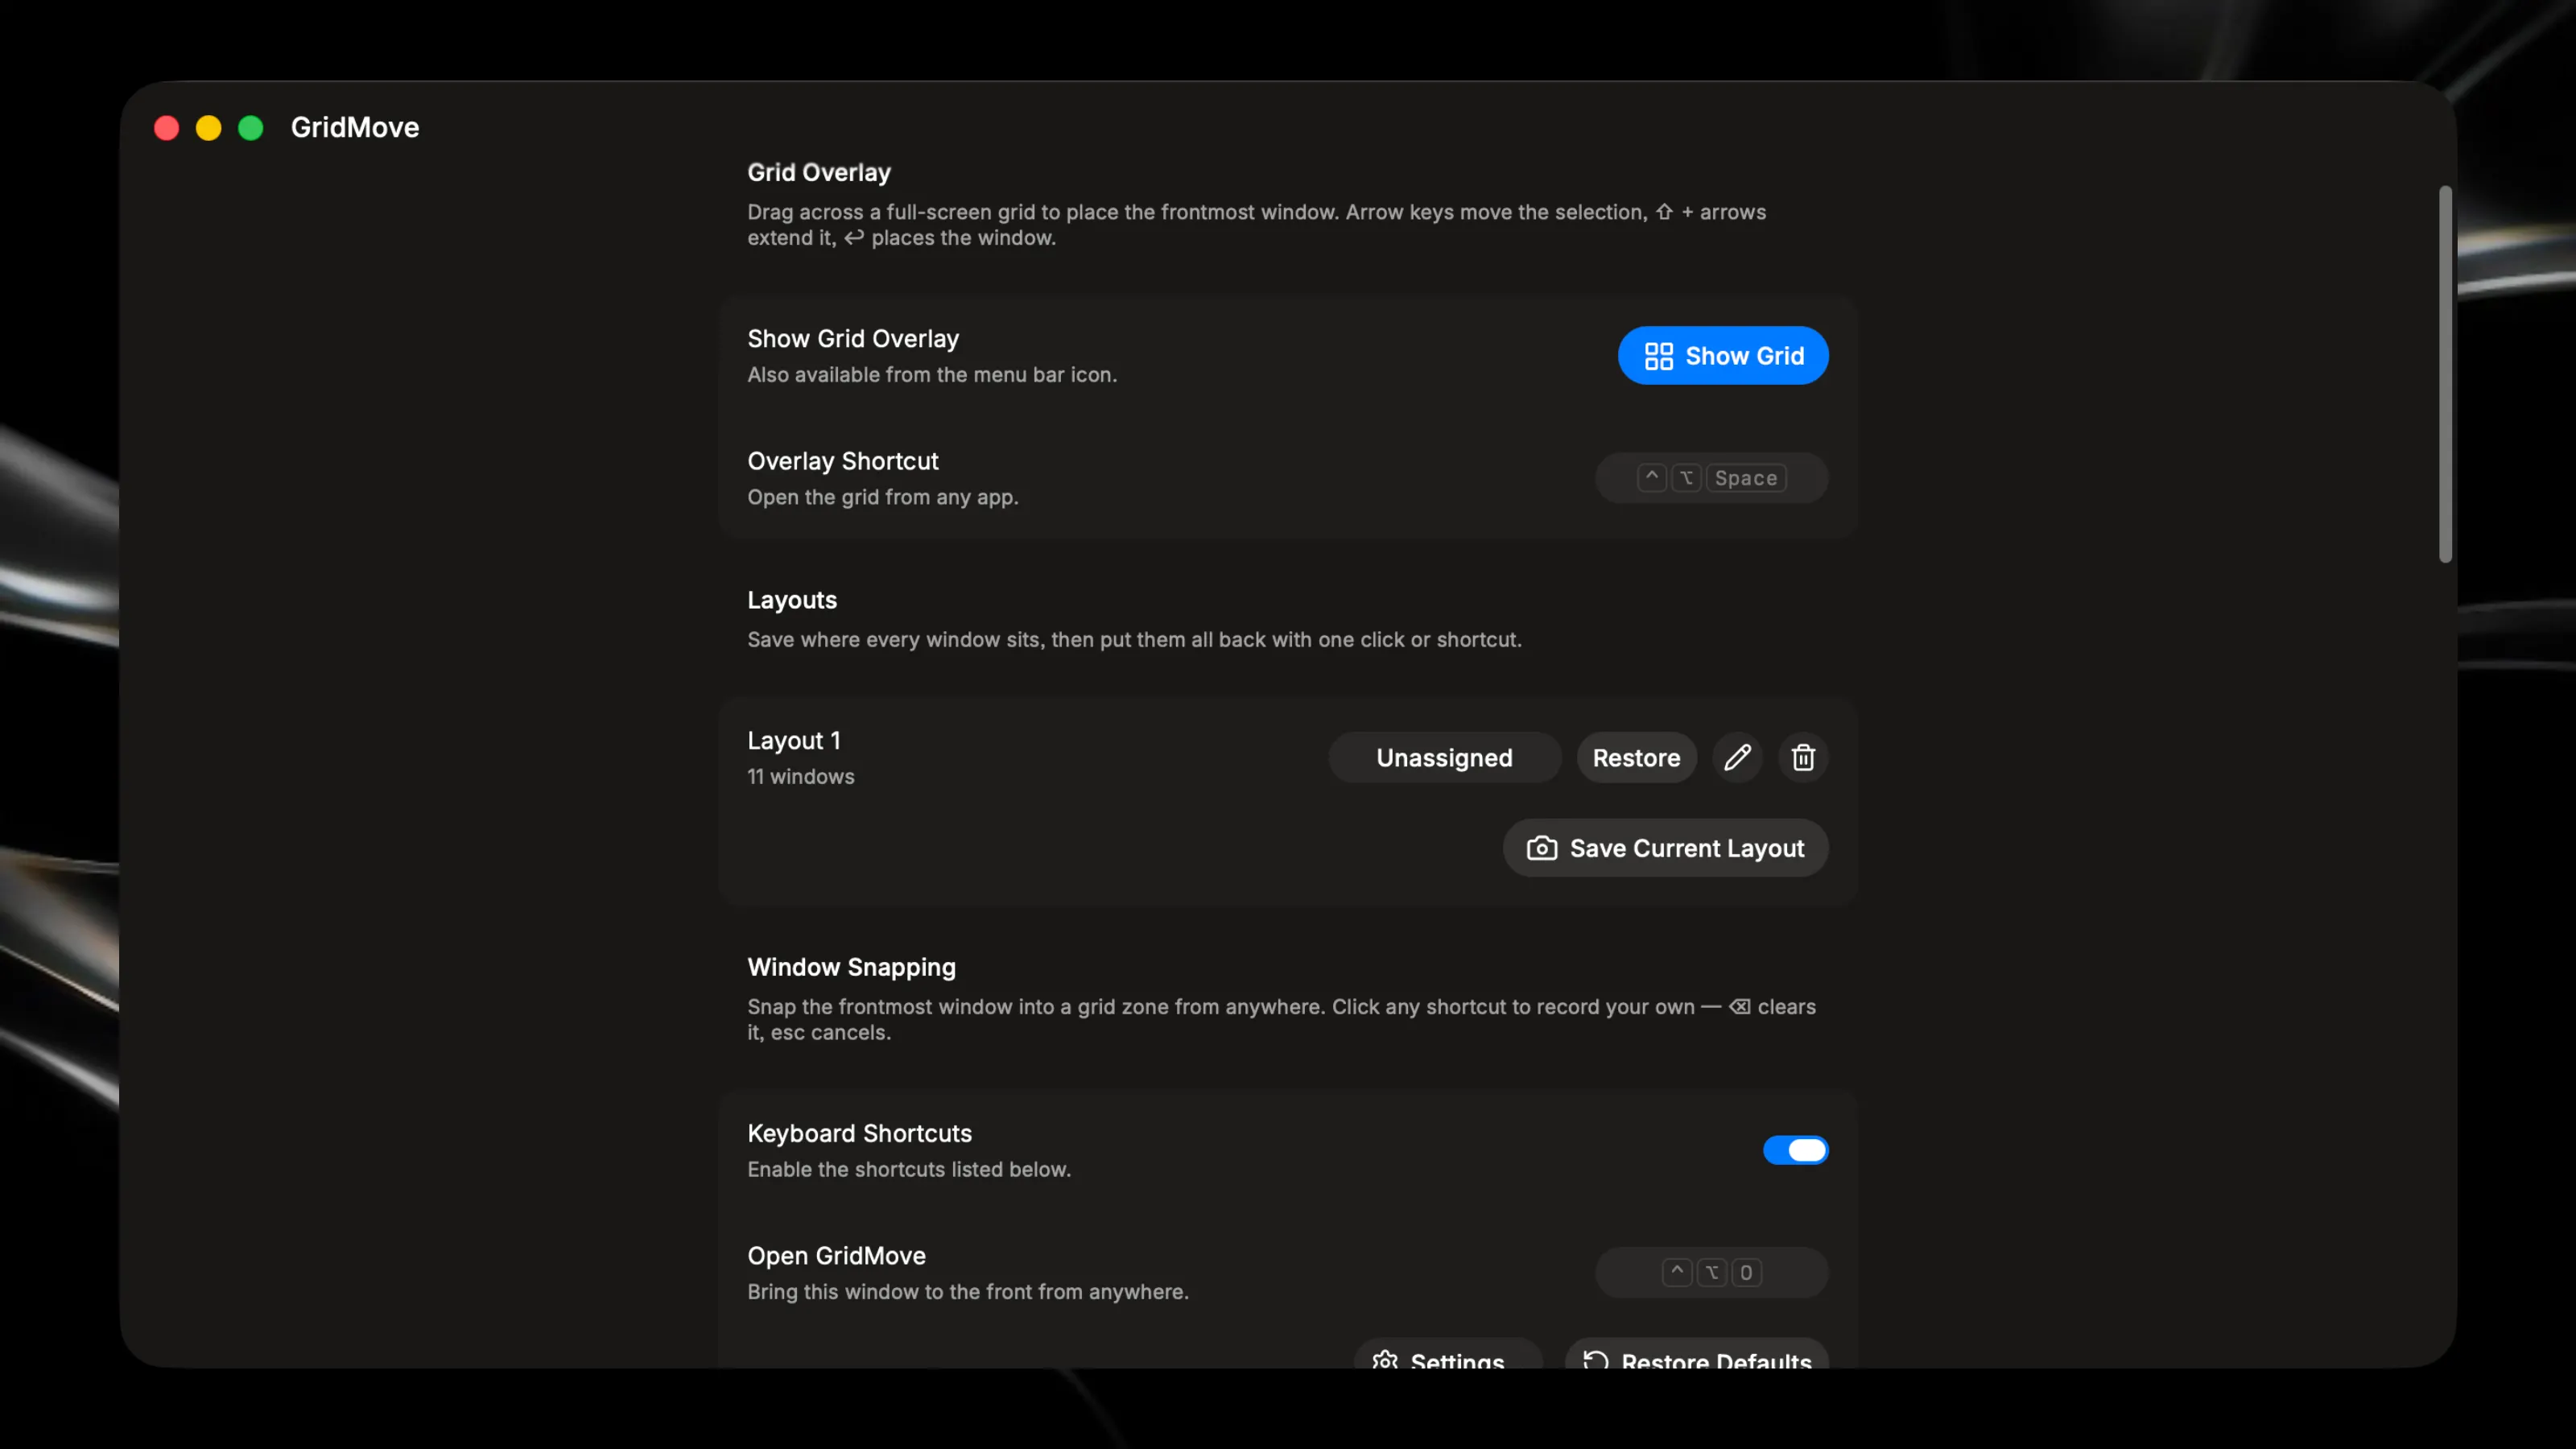
Task: Click the vertical scrollbar thumb
Action: (2445, 374)
